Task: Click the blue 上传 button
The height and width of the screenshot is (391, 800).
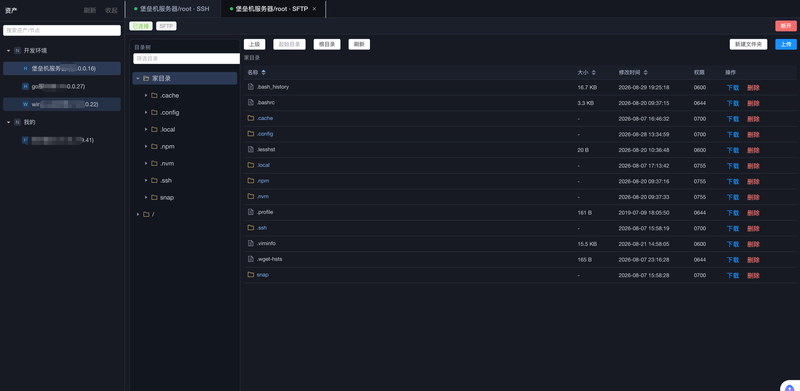Action: click(786, 44)
